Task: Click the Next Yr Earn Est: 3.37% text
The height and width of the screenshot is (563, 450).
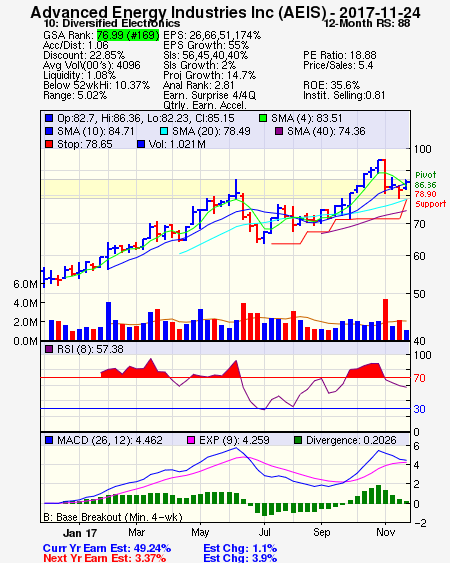Action: (105, 558)
